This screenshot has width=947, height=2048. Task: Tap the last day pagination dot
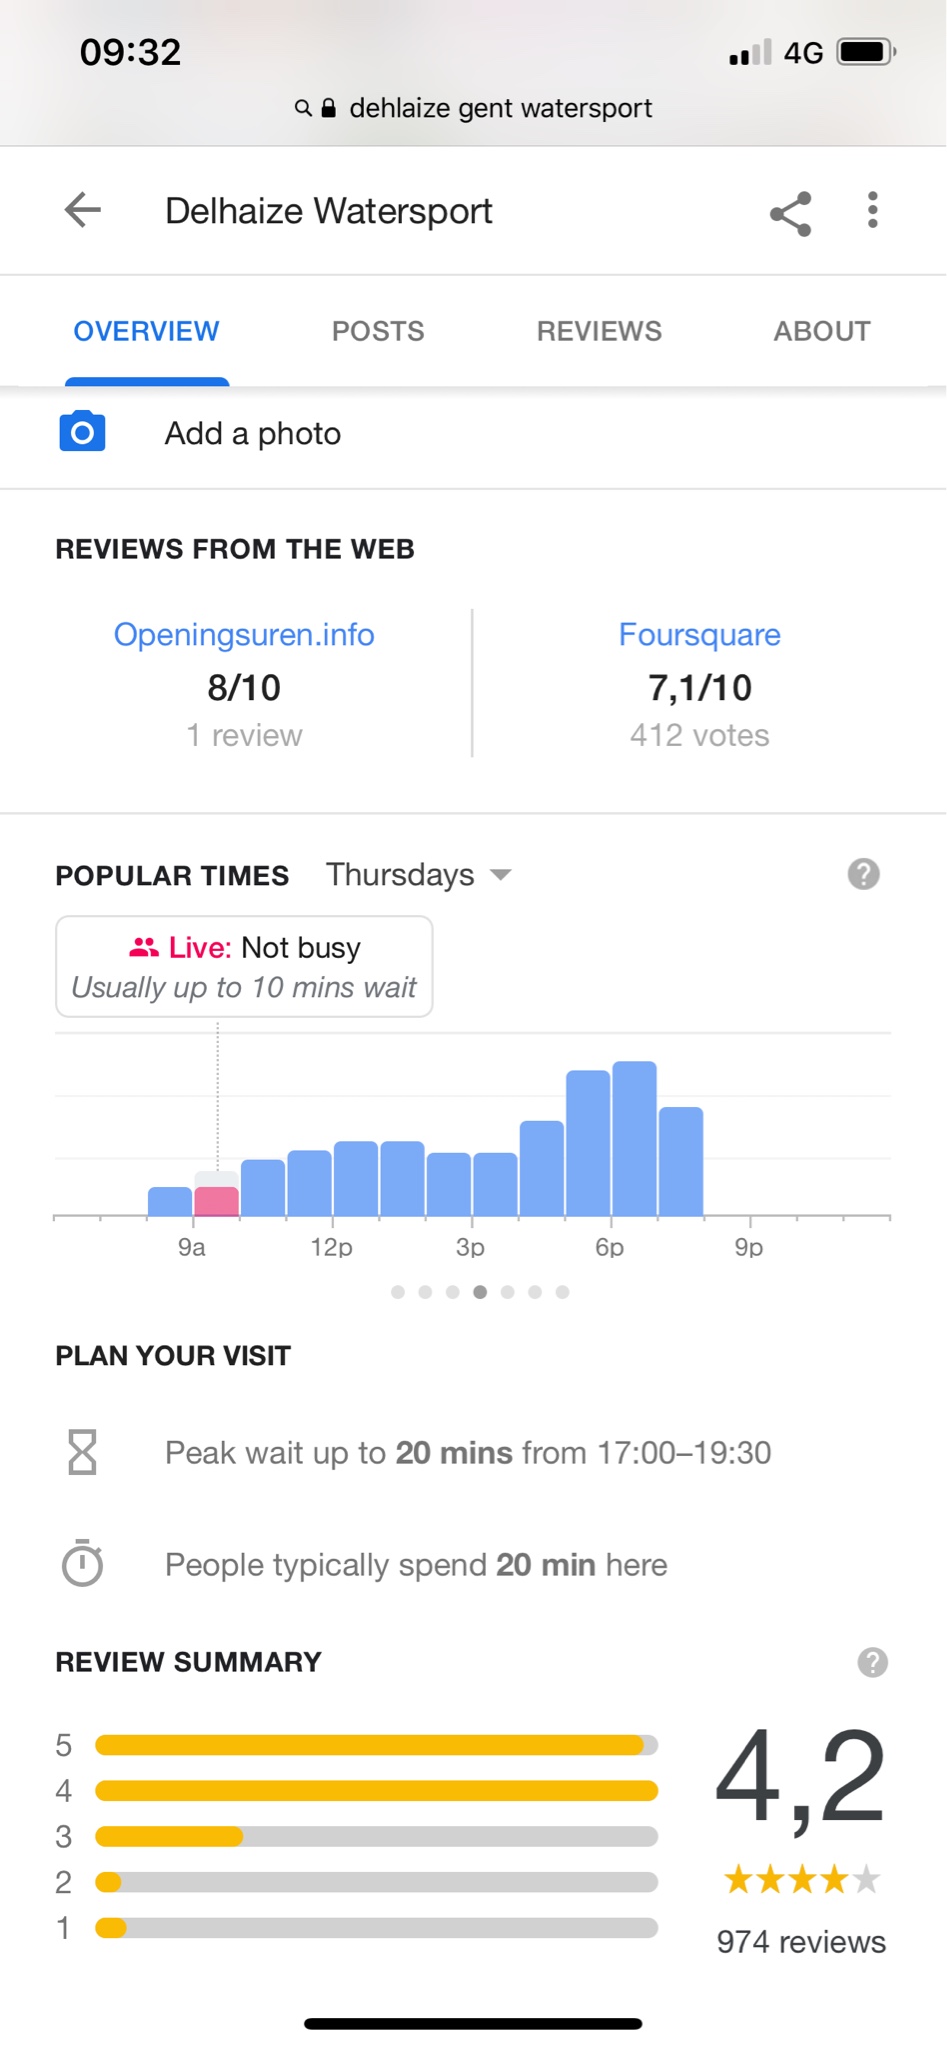563,1292
